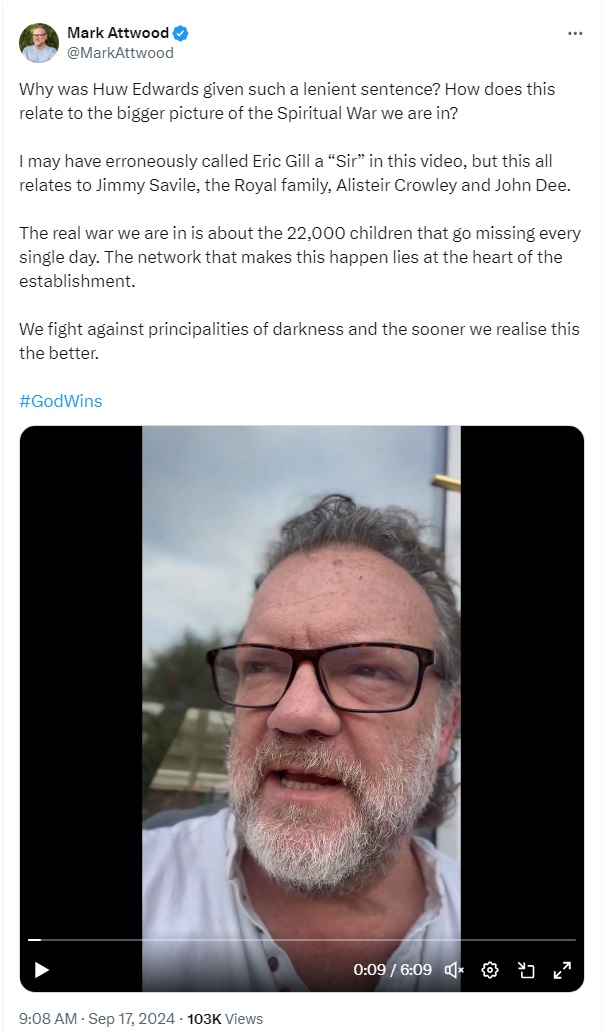
Task: Play the video with the play button
Action: tap(42, 970)
